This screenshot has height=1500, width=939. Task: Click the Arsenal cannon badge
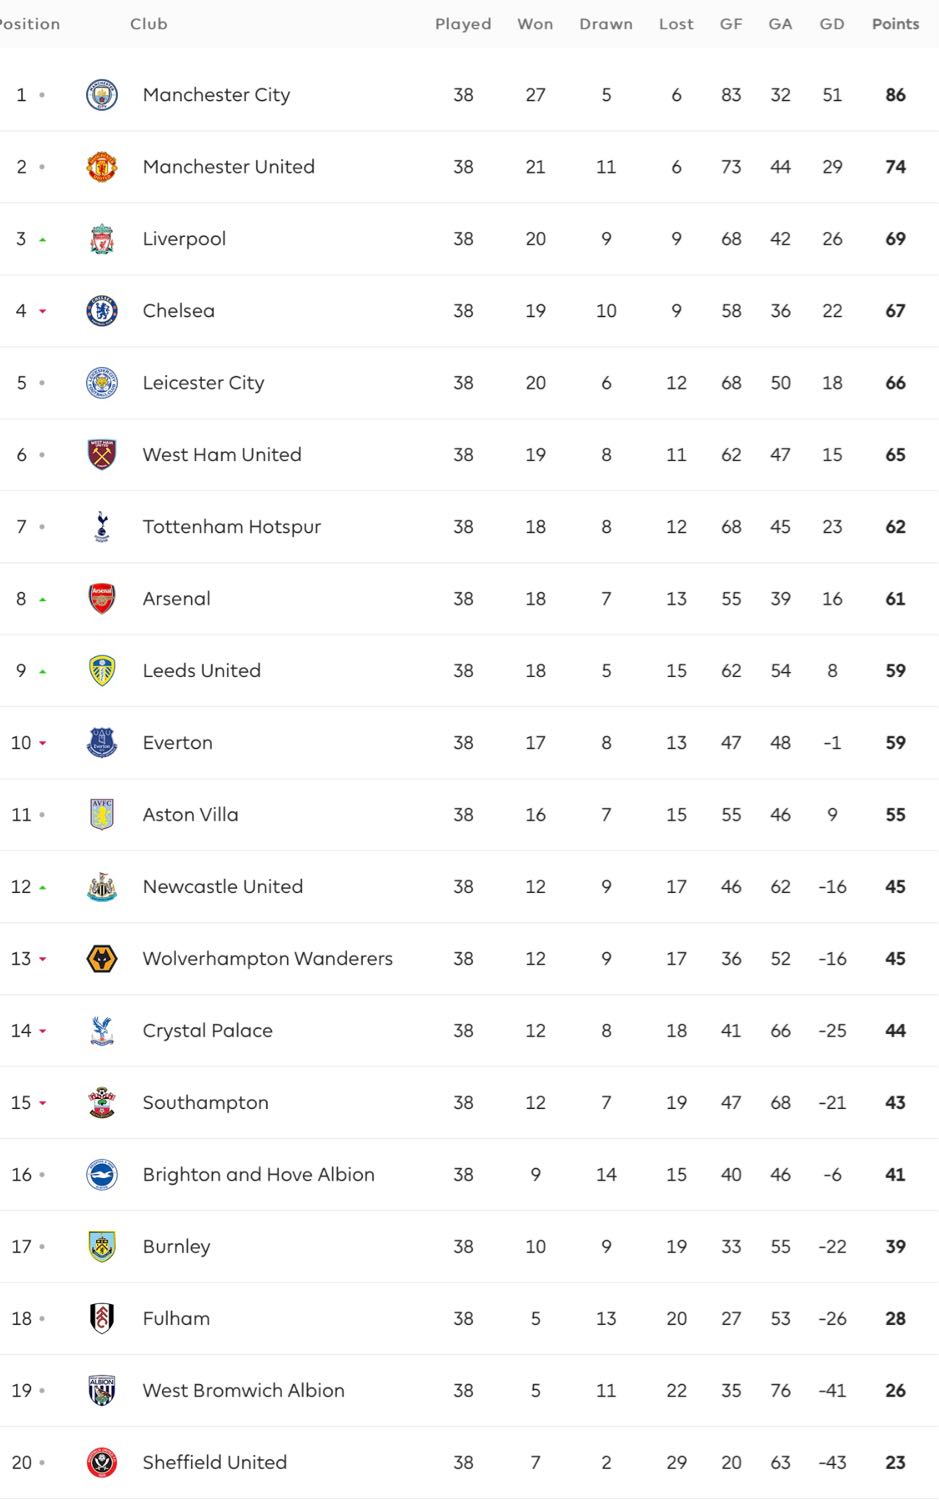[102, 599]
